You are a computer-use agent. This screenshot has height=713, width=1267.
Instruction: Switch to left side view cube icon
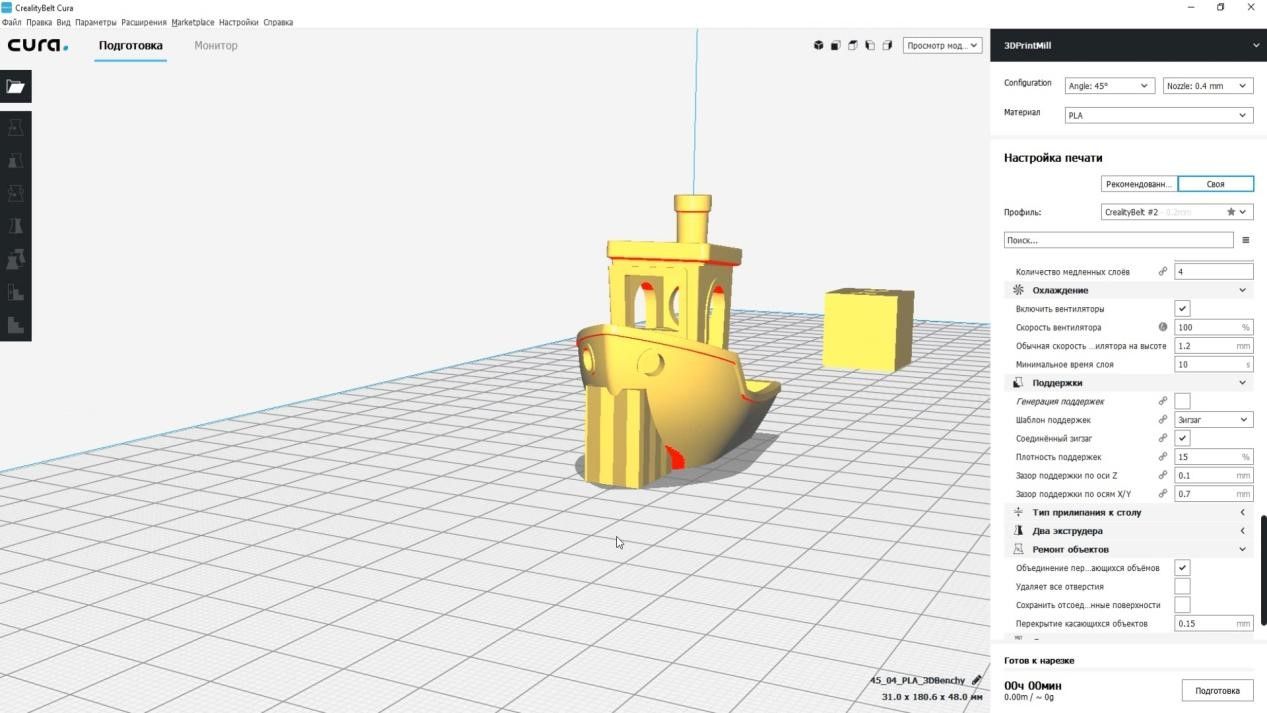point(869,45)
